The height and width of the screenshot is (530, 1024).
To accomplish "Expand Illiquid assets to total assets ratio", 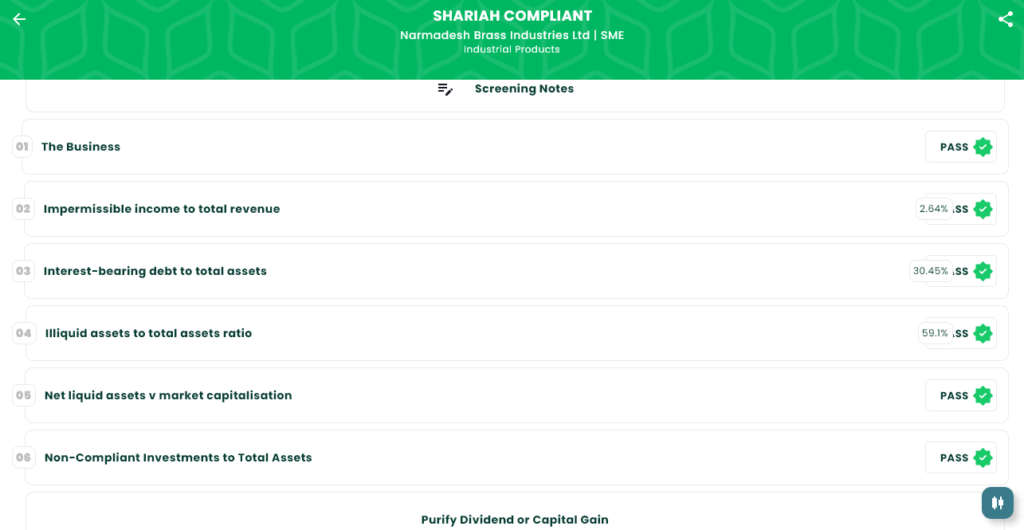I will pos(148,333).
